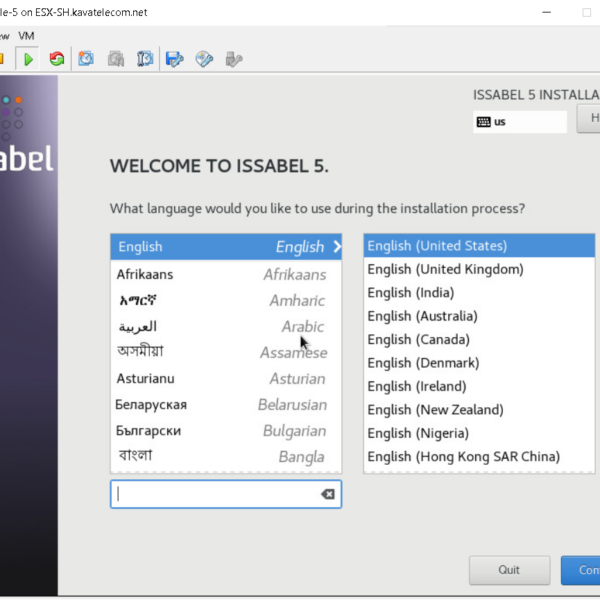Click inside the language search field

215,494
